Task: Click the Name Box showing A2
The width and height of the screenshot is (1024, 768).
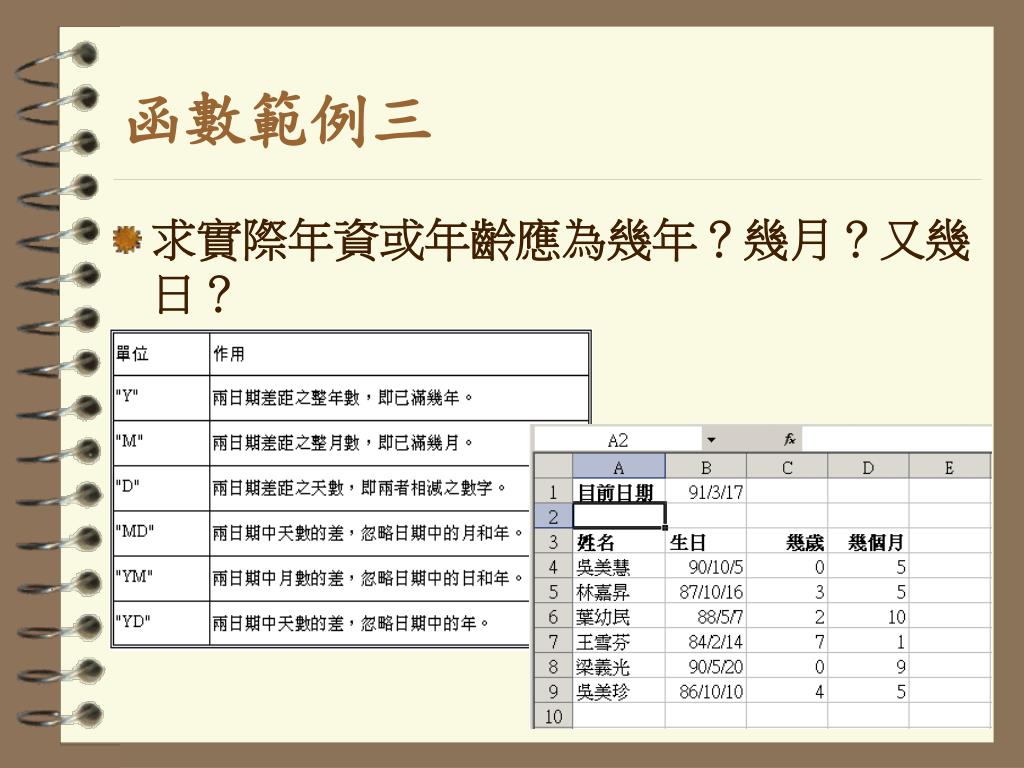Action: pos(618,440)
